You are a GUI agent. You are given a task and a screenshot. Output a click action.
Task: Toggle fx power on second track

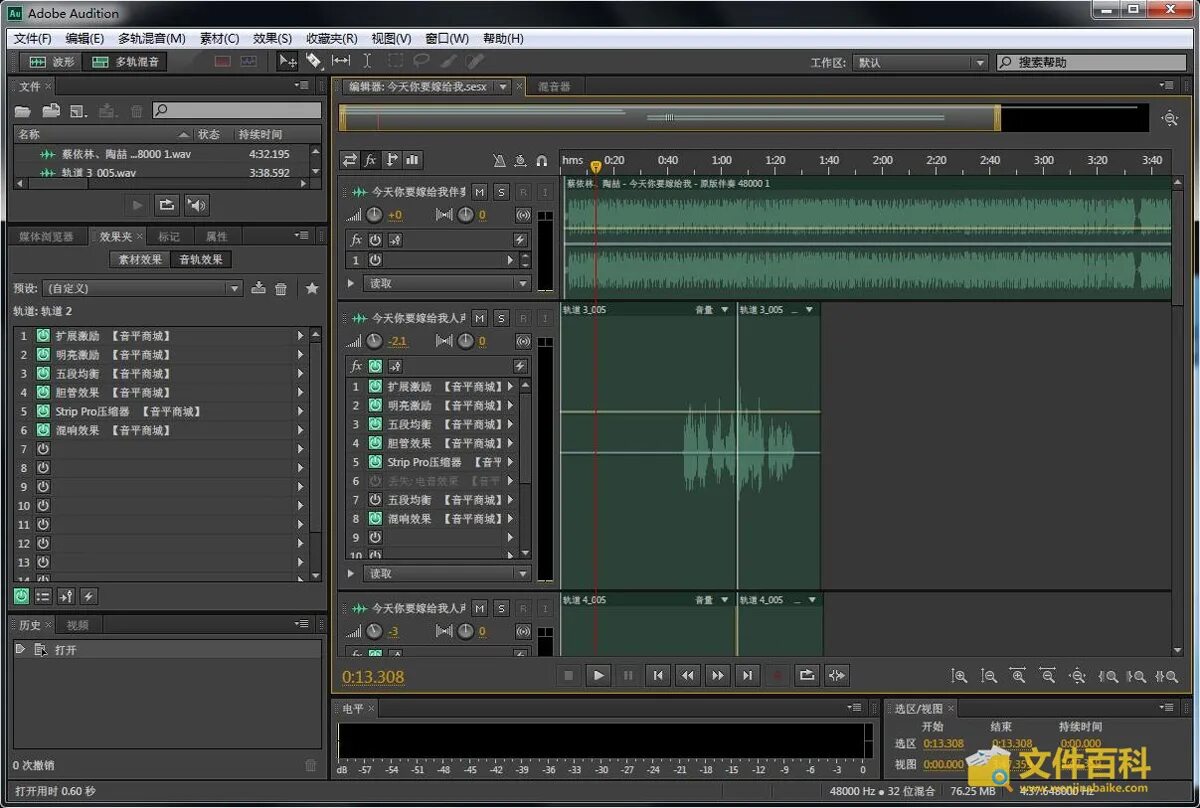click(x=375, y=366)
